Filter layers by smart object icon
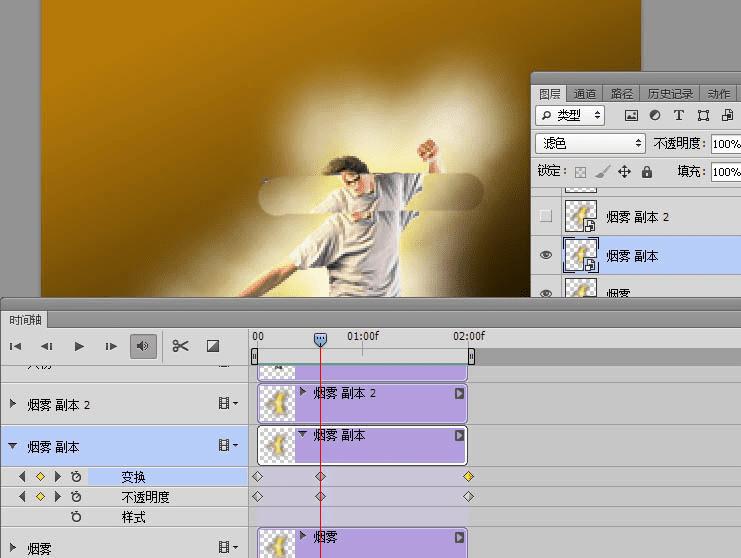741x558 pixels. [x=727, y=115]
